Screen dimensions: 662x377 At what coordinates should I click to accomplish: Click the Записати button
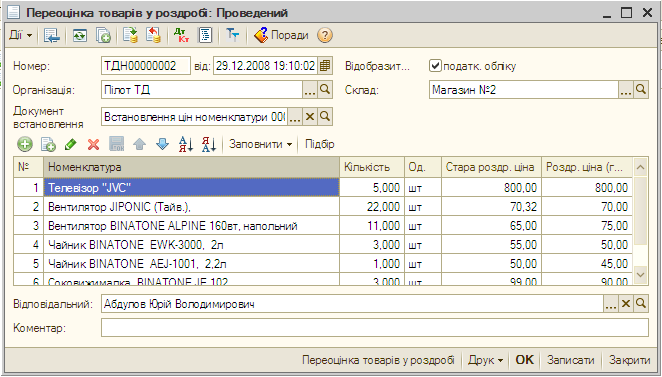(570, 360)
